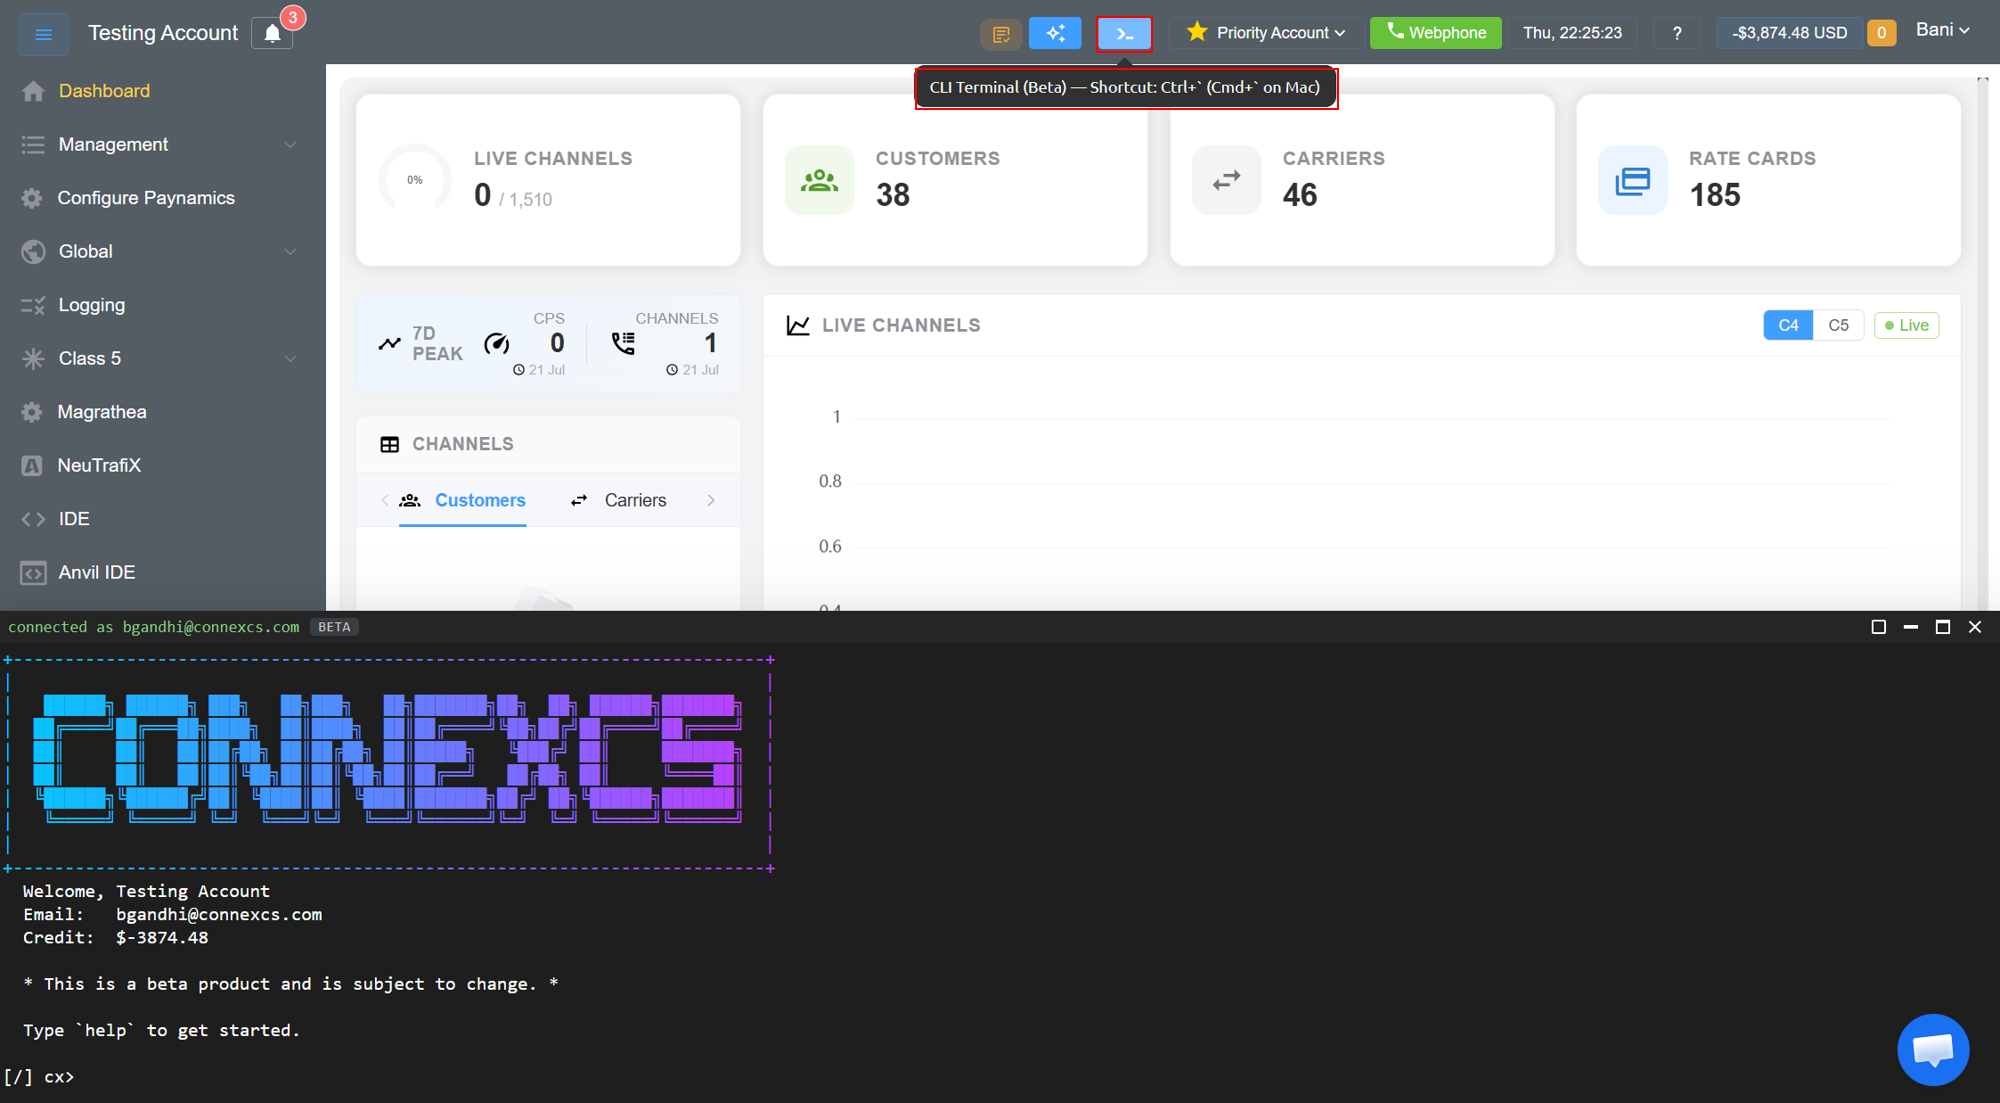Click the terminal pop-out square icon
This screenshot has width=2000, height=1103.
click(x=1878, y=627)
